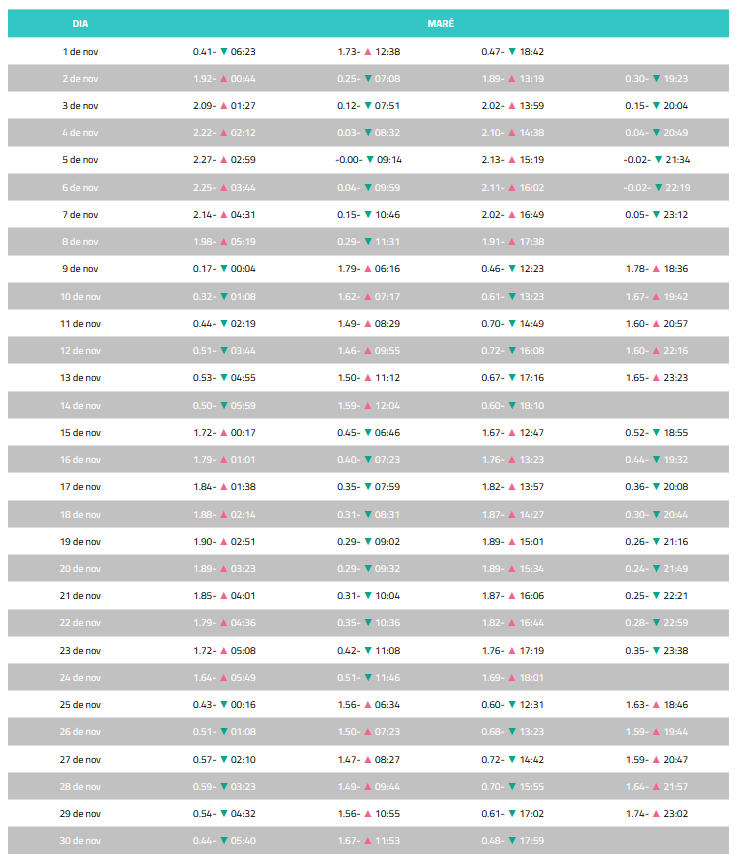Click the DIA column header
Viewport: 737px width, 860px height.
(81, 23)
